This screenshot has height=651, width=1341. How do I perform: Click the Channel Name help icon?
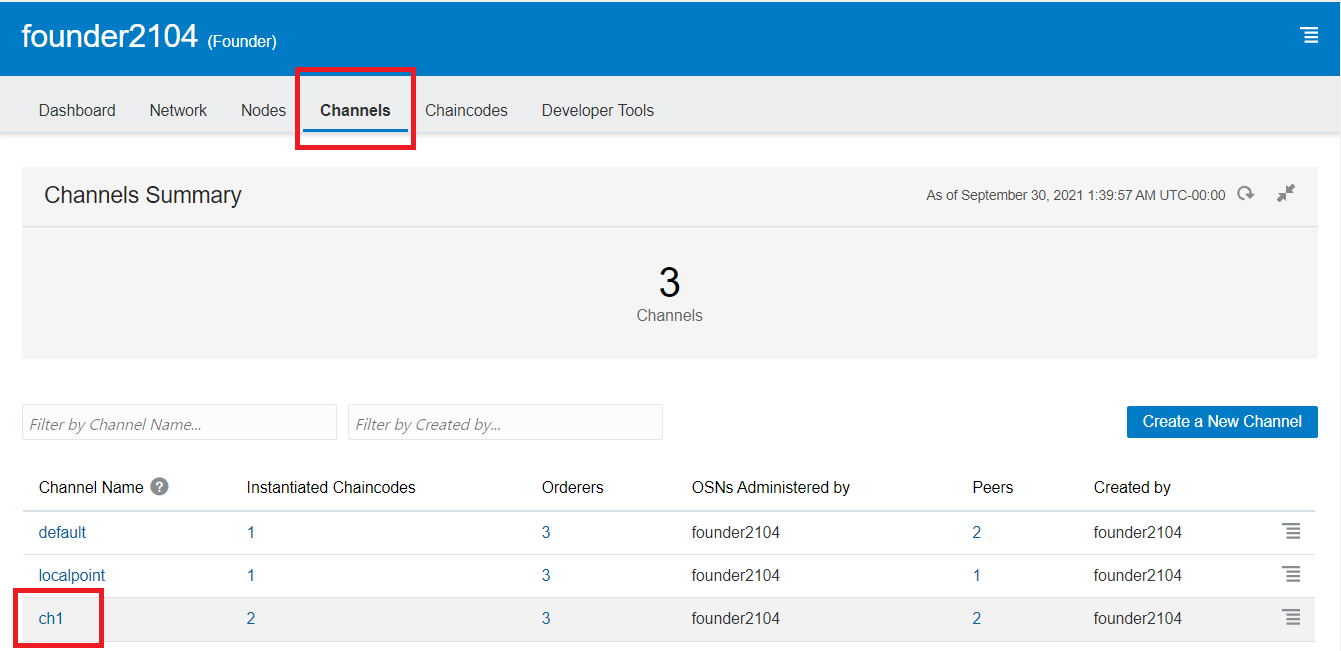coord(159,487)
